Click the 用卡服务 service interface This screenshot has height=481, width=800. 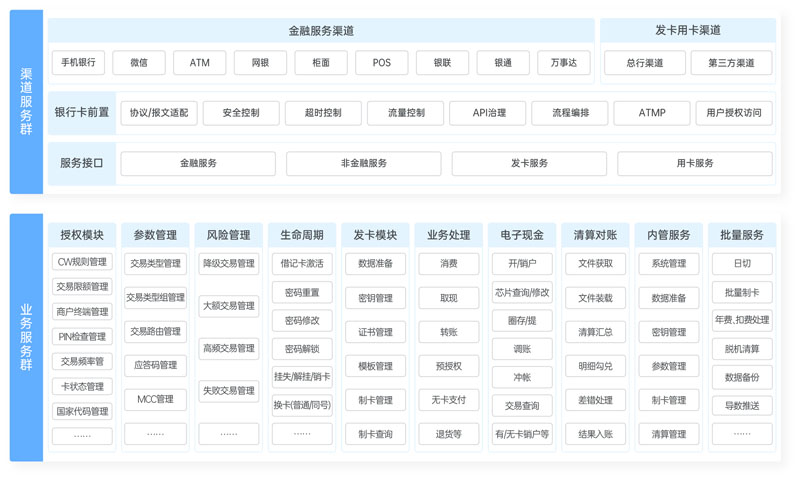[x=694, y=163]
